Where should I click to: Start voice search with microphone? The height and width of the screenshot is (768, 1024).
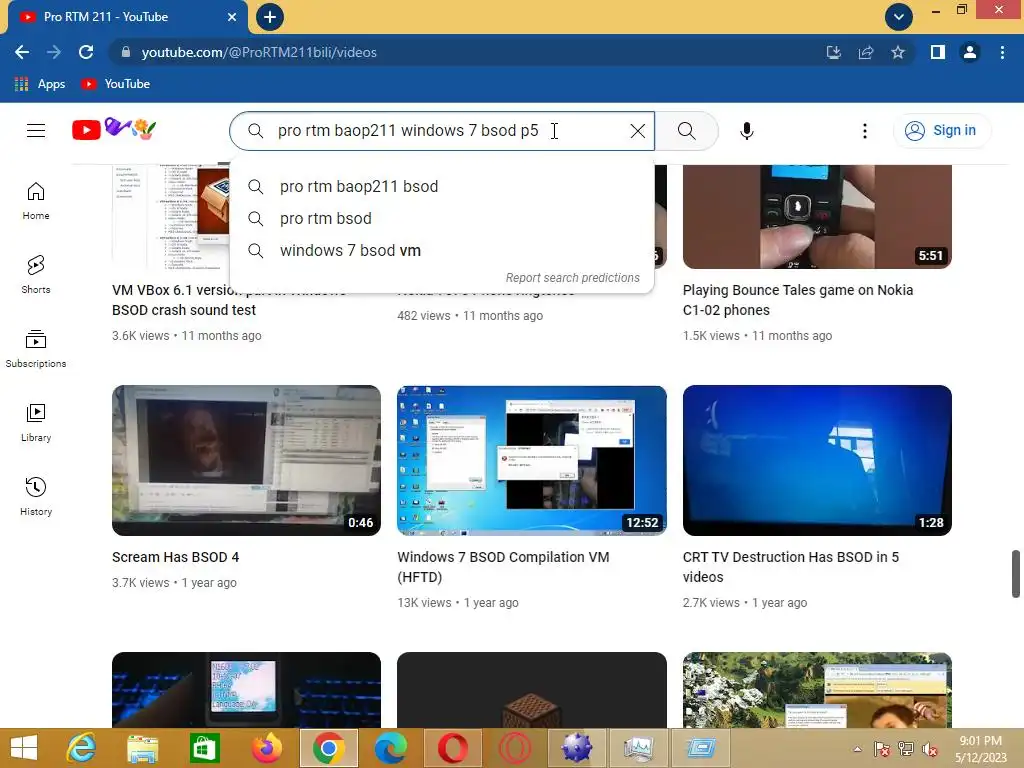coord(746,131)
